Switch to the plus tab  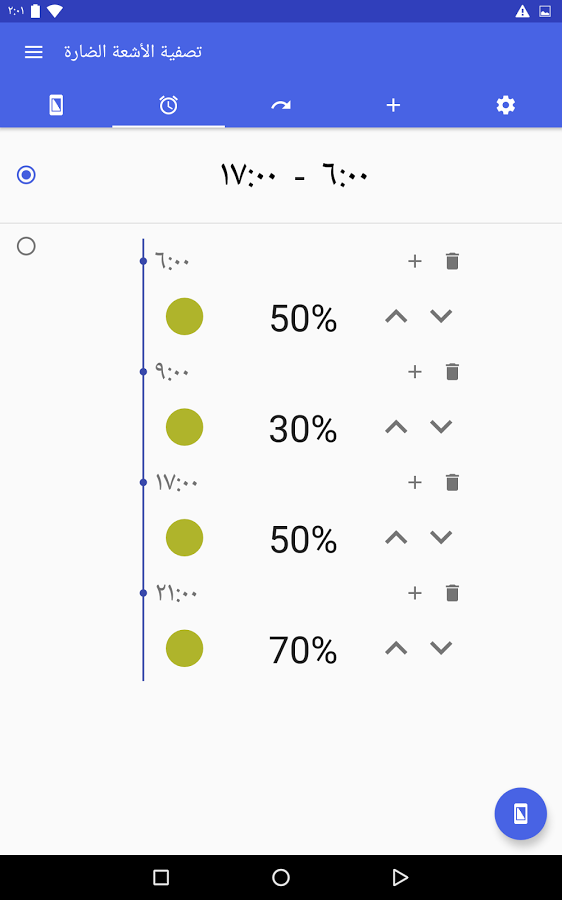pos(393,105)
